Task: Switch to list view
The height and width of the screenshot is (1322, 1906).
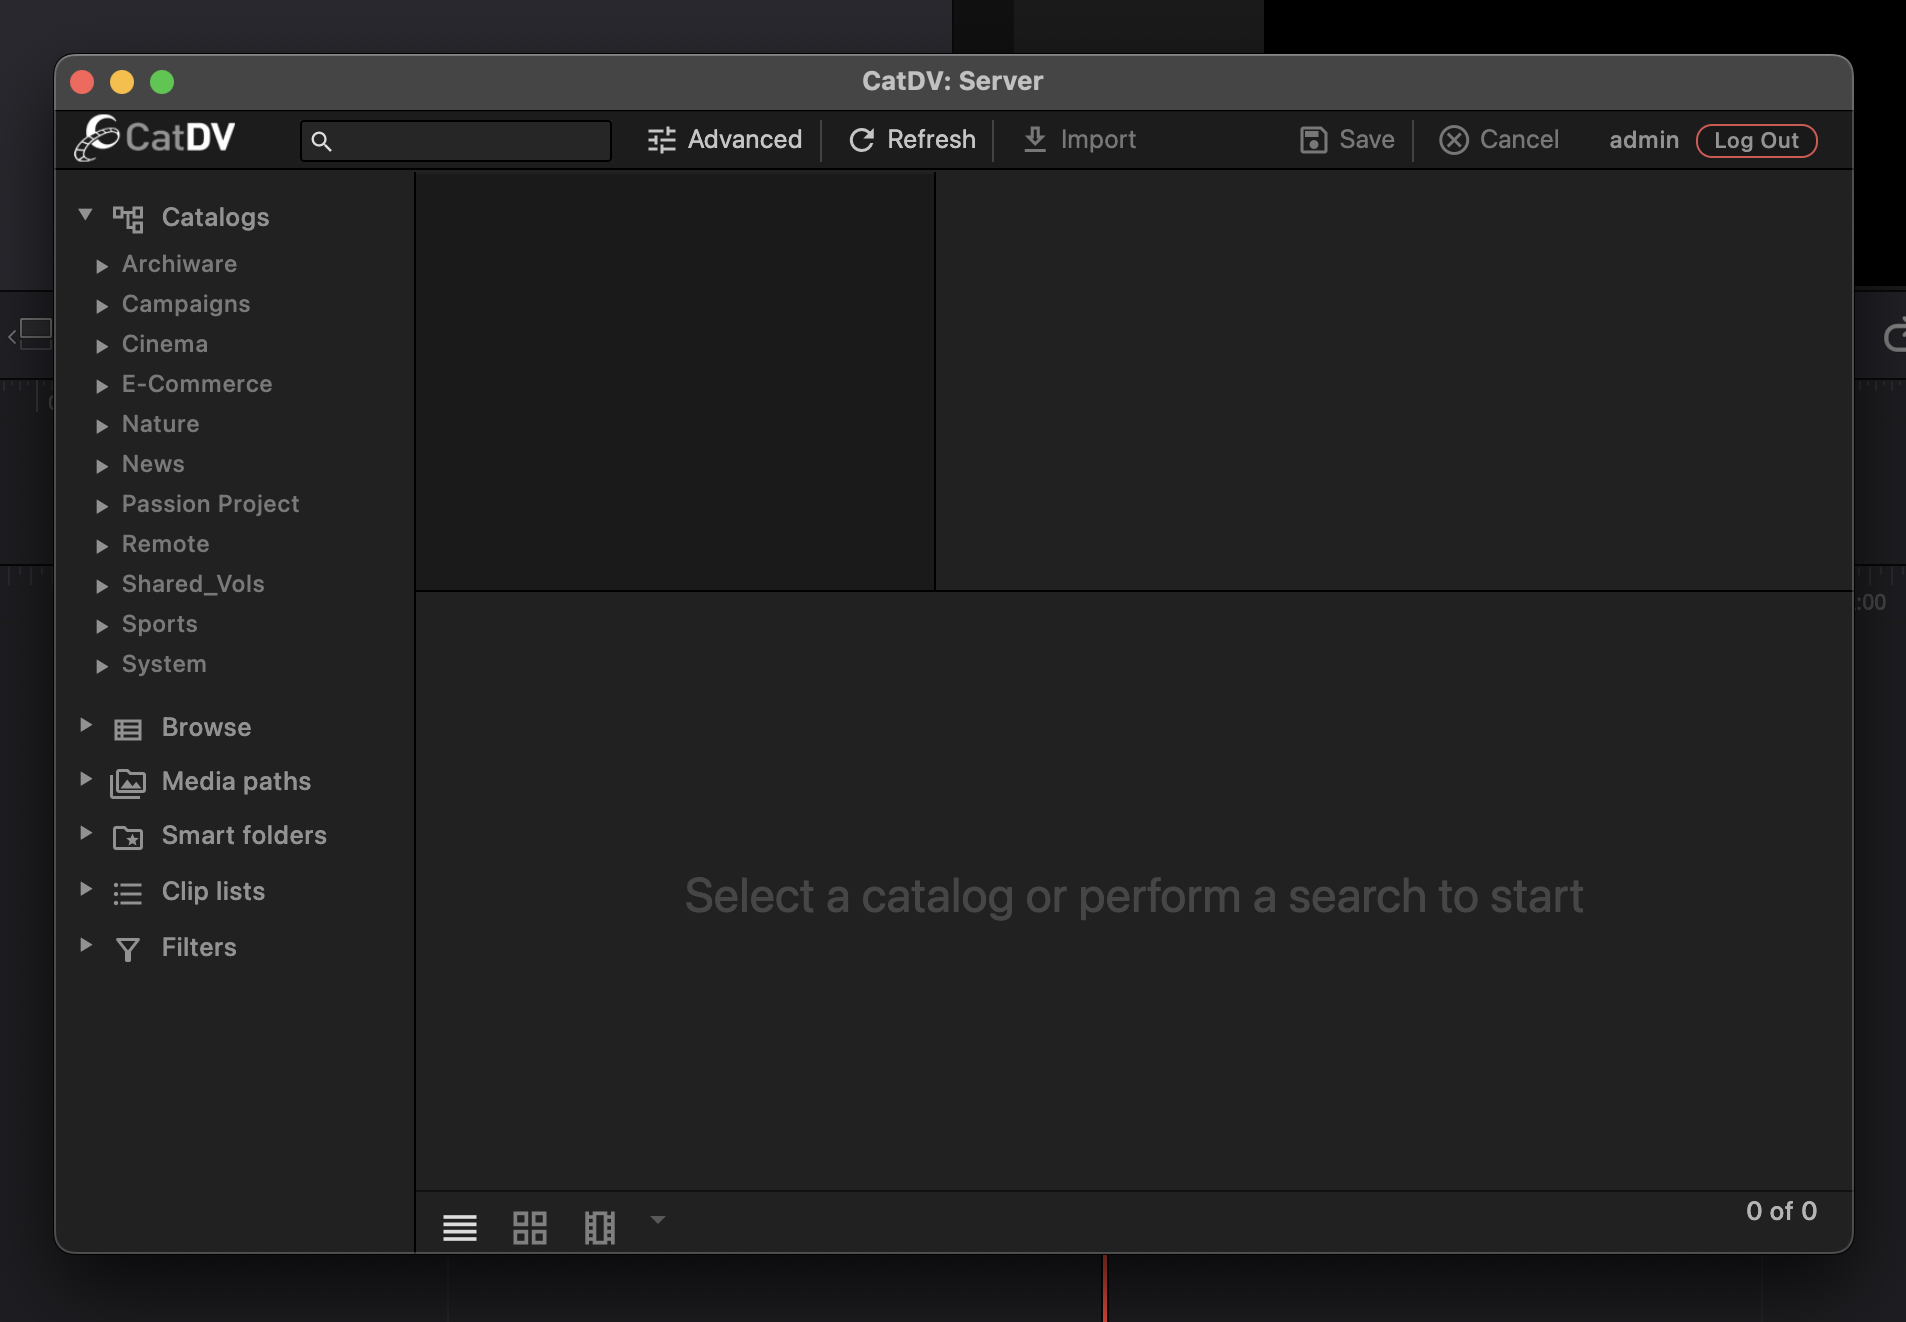Action: click(x=460, y=1227)
